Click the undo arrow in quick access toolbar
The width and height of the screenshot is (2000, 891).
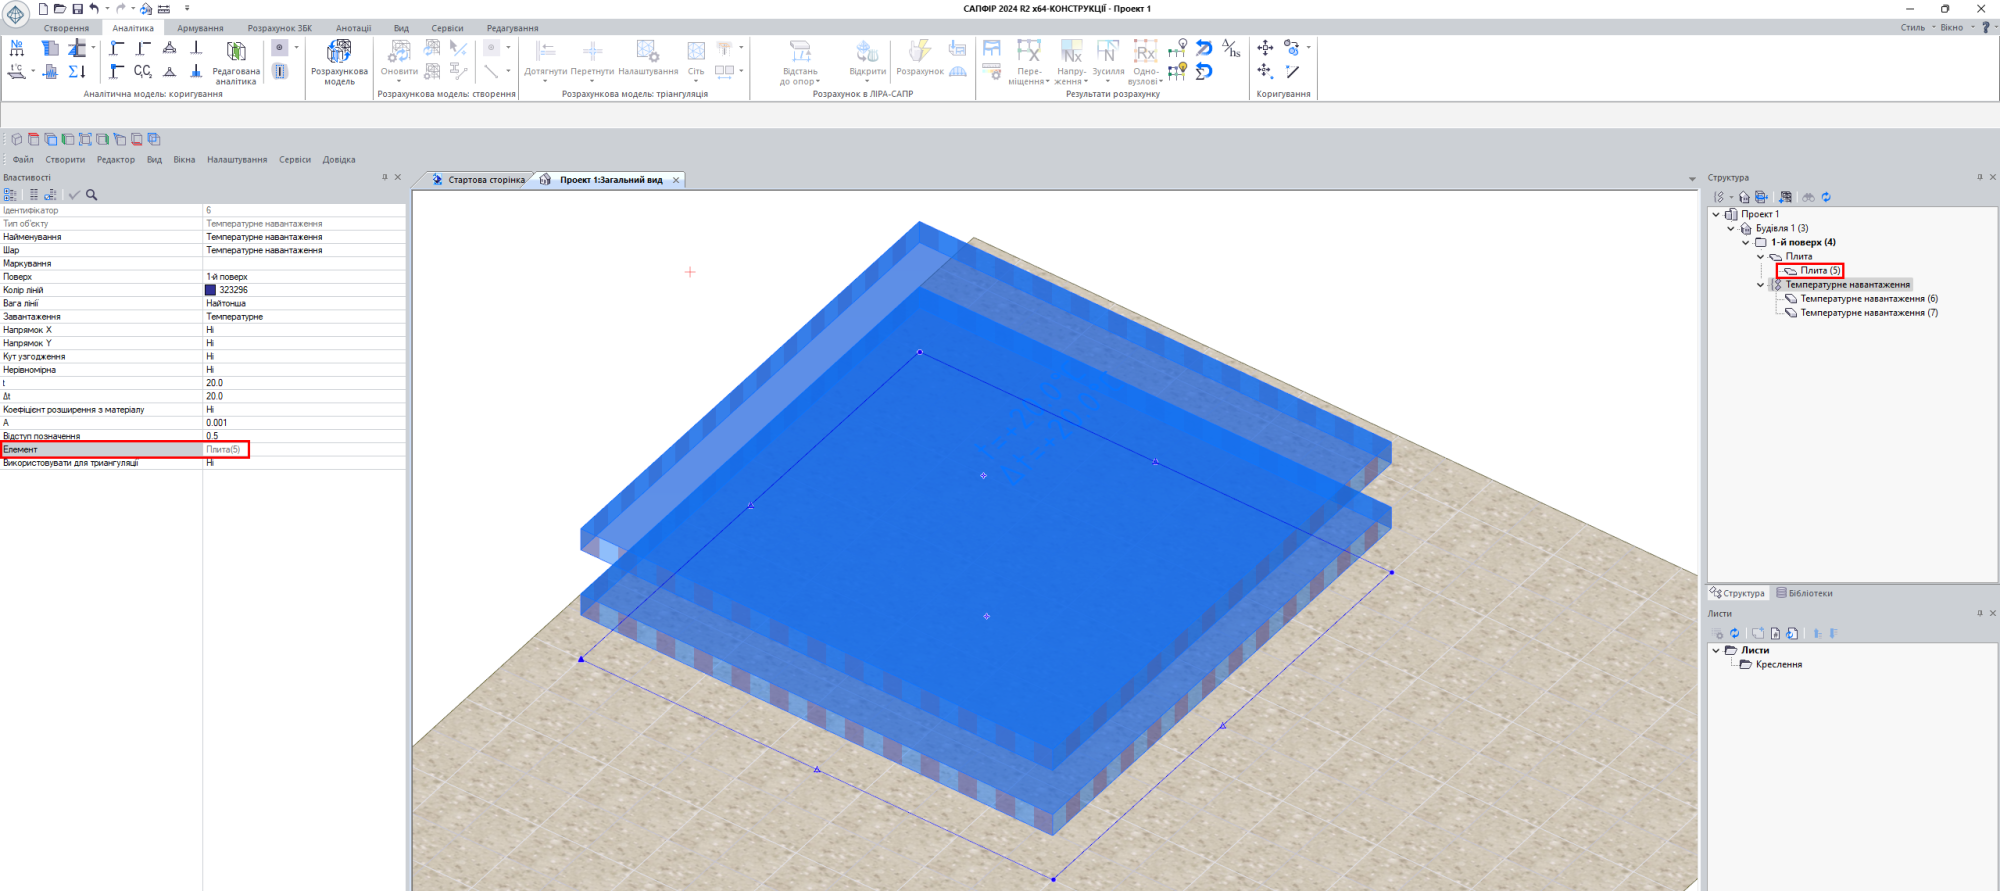tap(94, 9)
